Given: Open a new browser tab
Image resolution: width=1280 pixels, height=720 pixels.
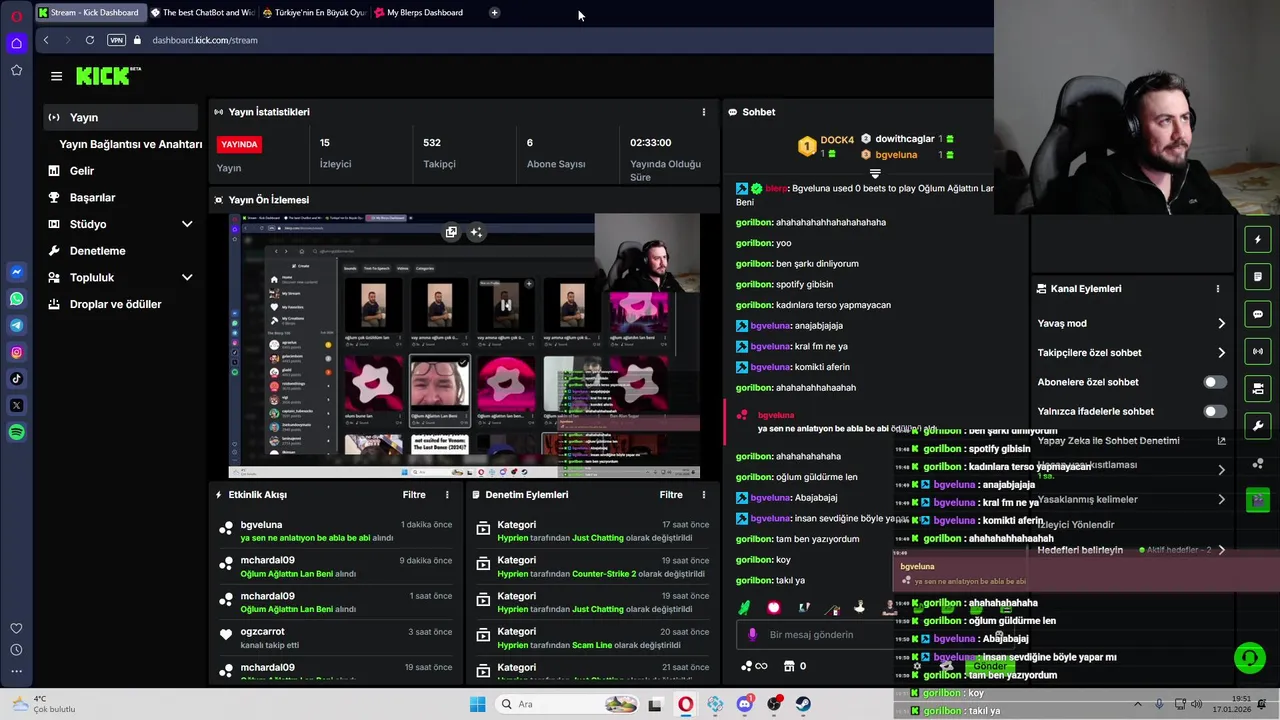Looking at the screenshot, I should tap(494, 12).
